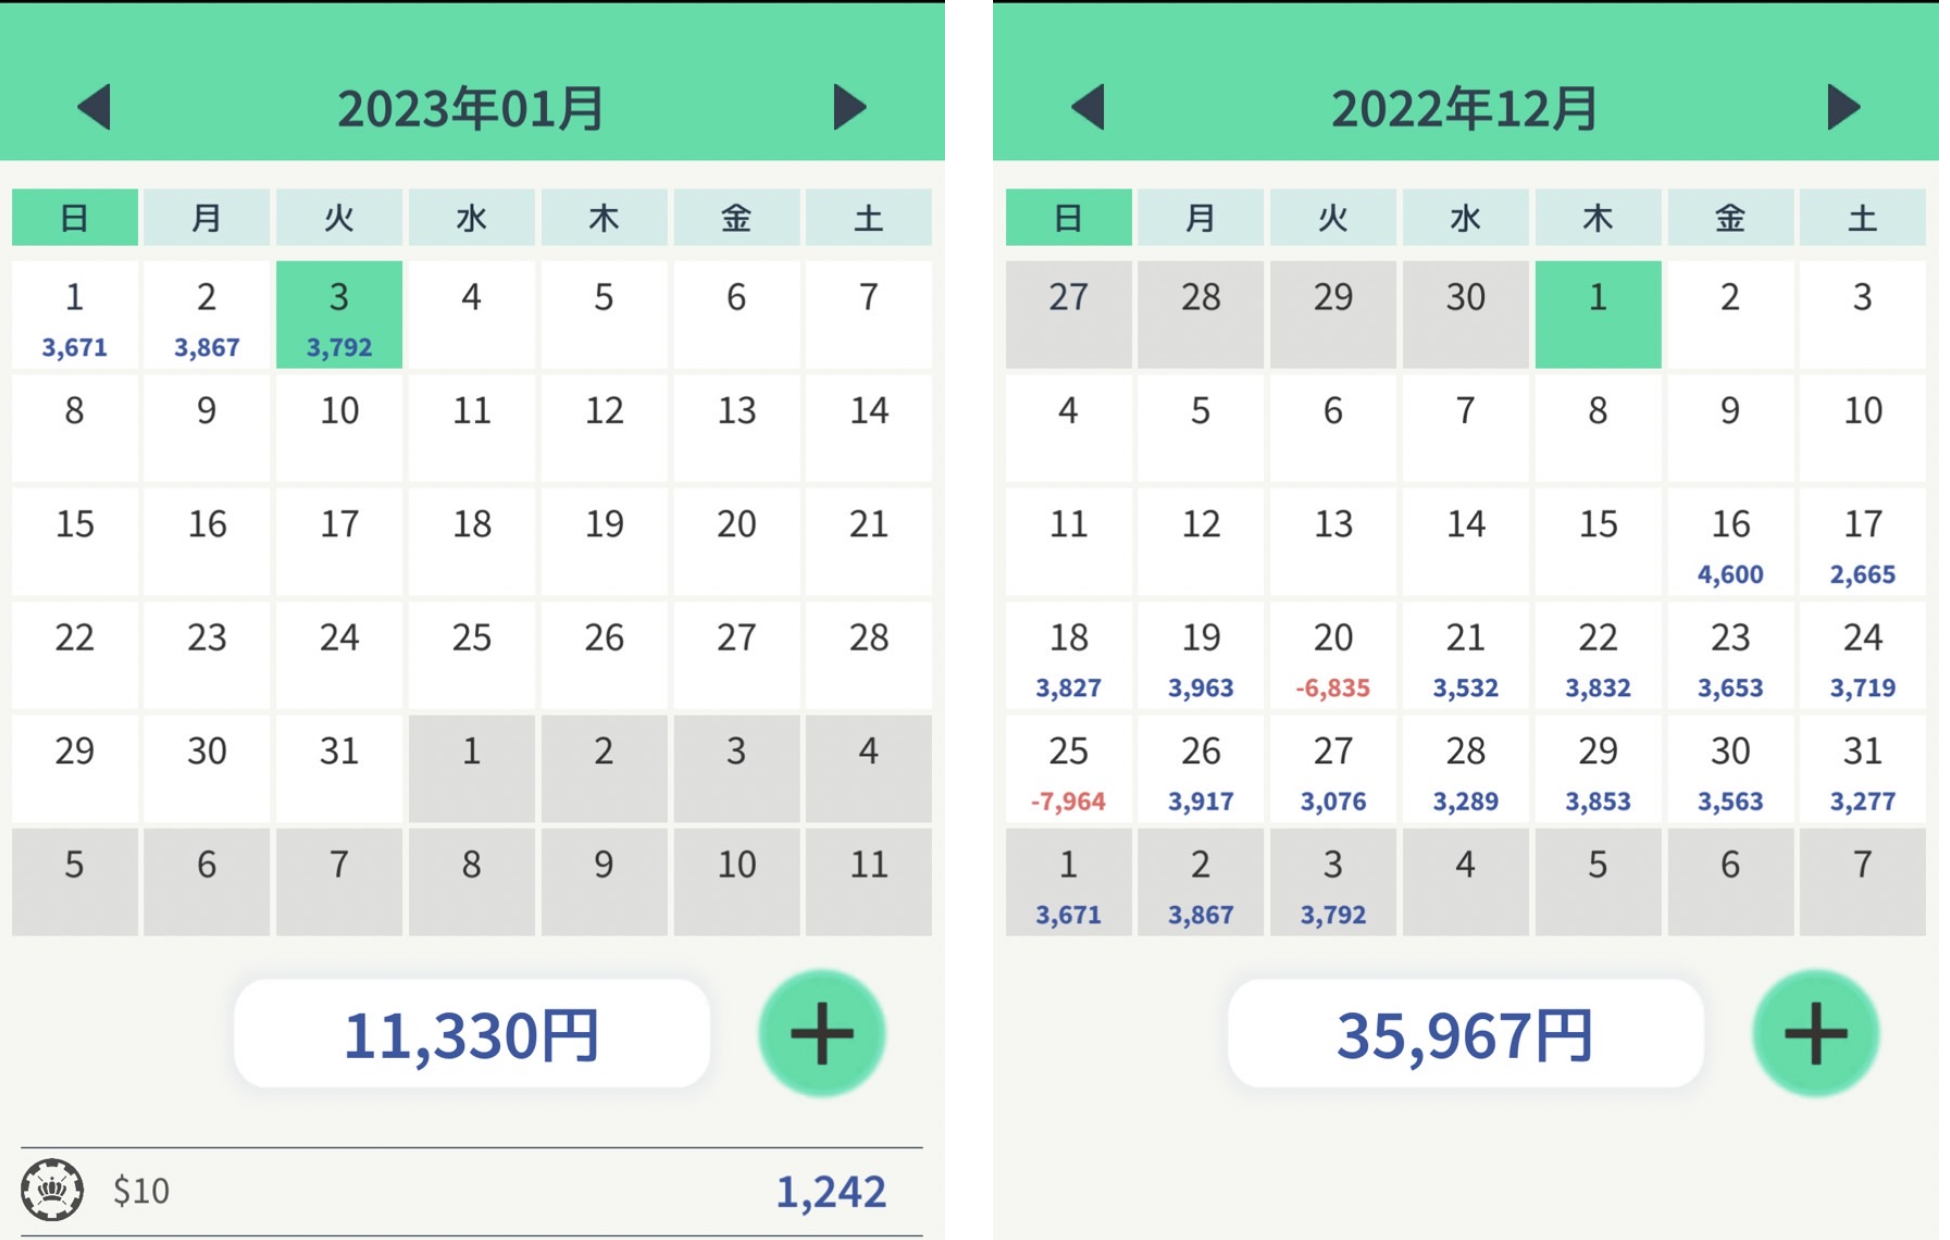Click the 35,967円 monthly total
The image size is (1950, 1240).
(1465, 1033)
